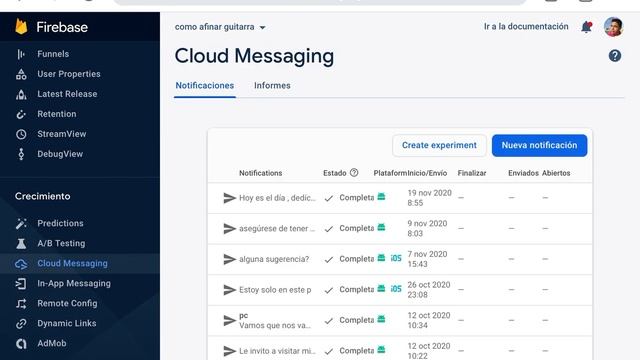
Task: Click the Crecimiento section heading
Action: 42,196
